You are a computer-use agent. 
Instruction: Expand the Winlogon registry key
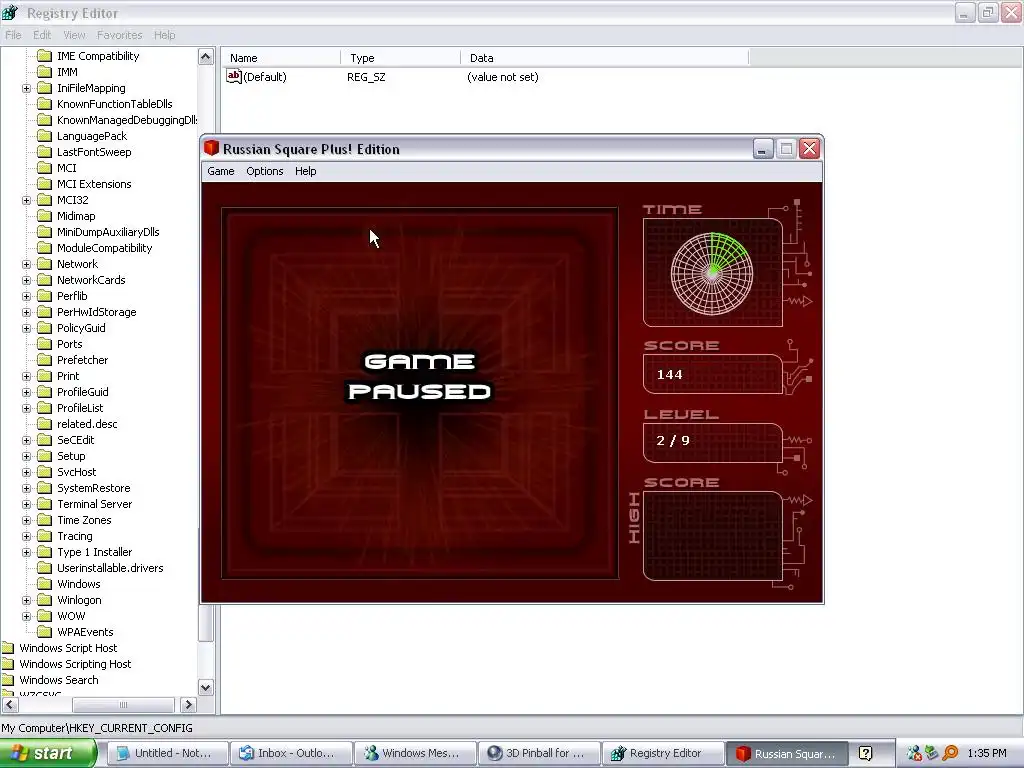26,600
